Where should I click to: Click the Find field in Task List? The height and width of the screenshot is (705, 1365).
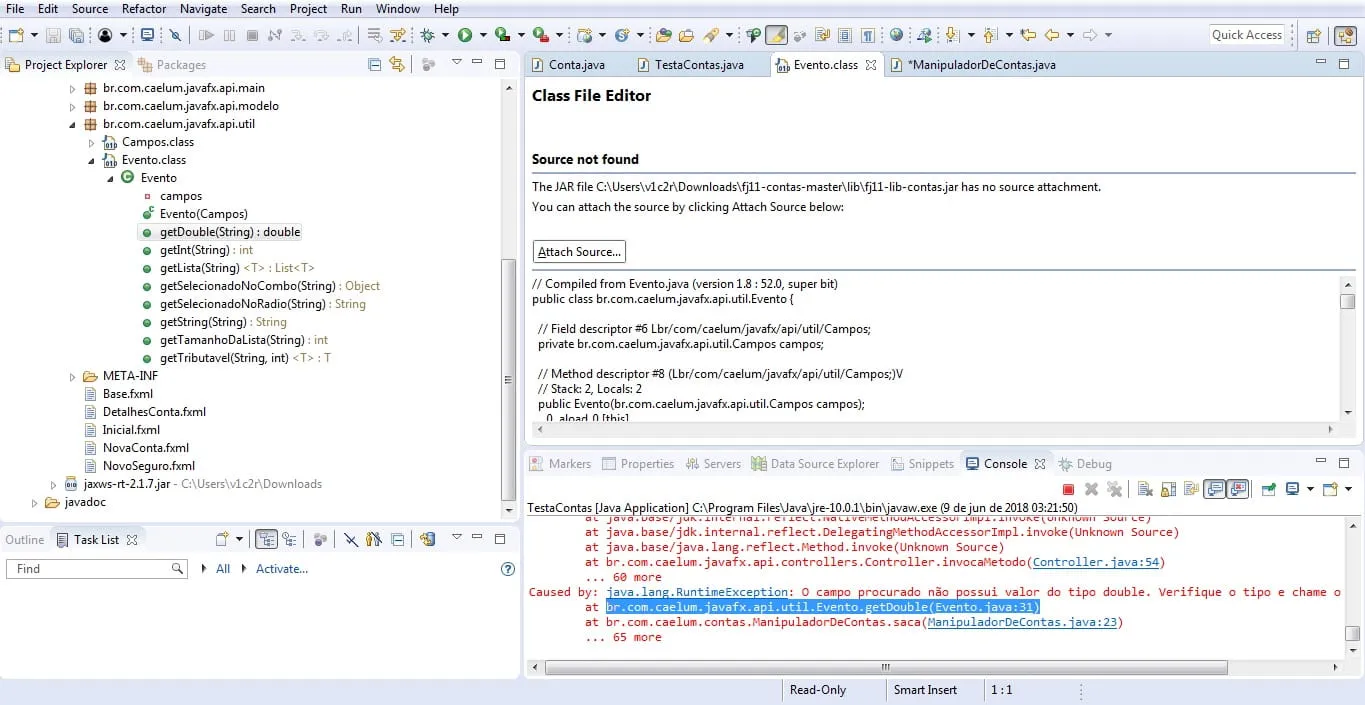tap(96, 568)
